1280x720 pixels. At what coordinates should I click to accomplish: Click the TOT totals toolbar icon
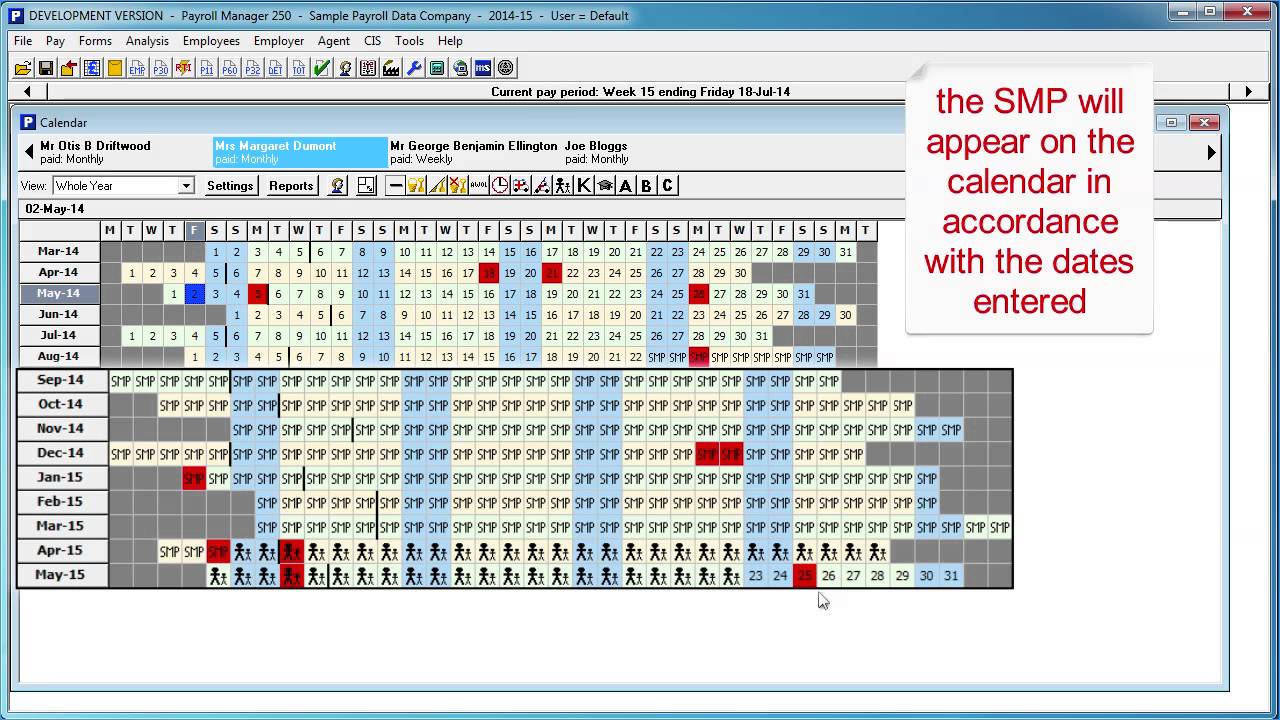click(x=298, y=68)
